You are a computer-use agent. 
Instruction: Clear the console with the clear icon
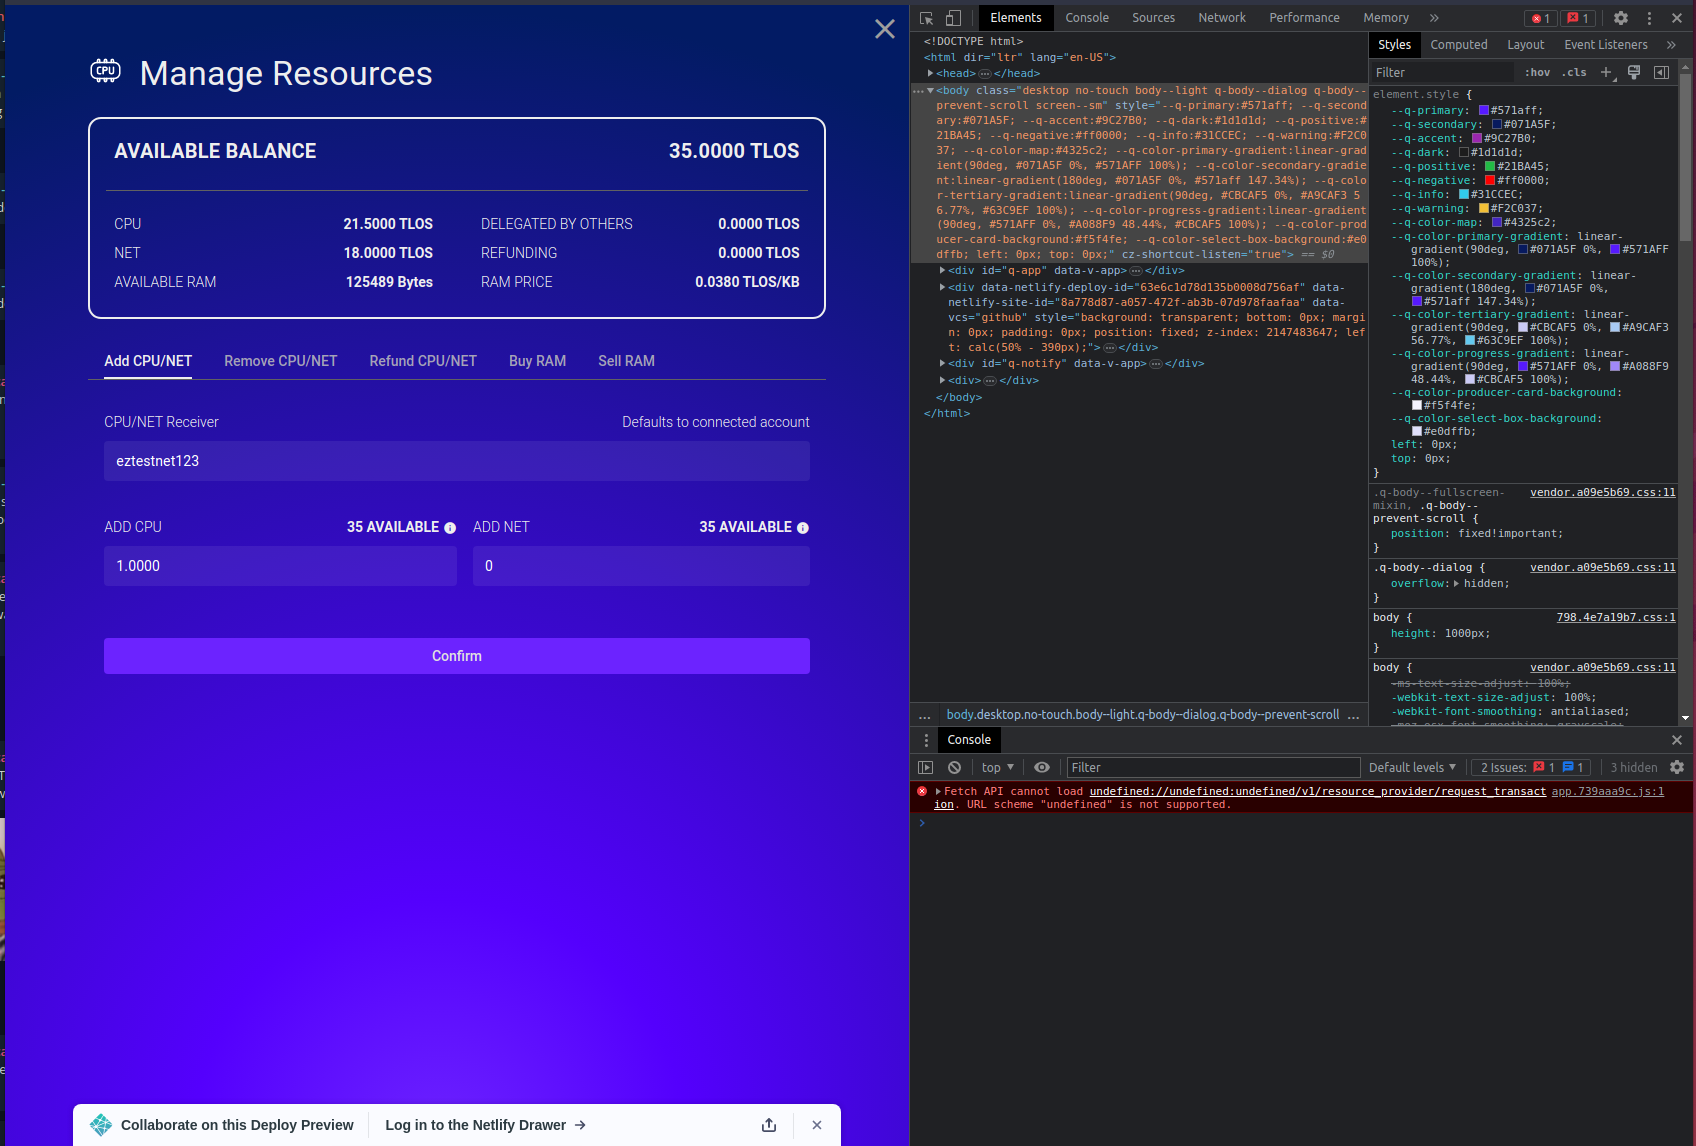[954, 767]
